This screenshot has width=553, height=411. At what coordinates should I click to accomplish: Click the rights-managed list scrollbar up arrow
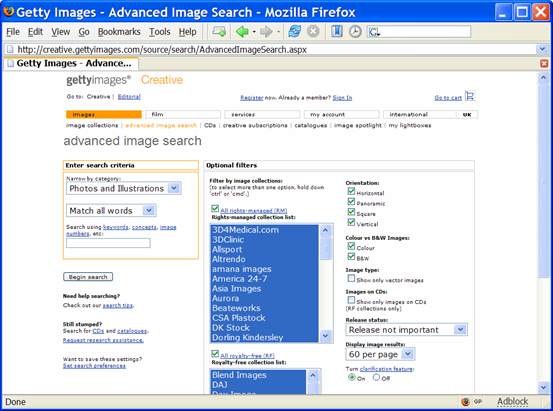point(325,230)
